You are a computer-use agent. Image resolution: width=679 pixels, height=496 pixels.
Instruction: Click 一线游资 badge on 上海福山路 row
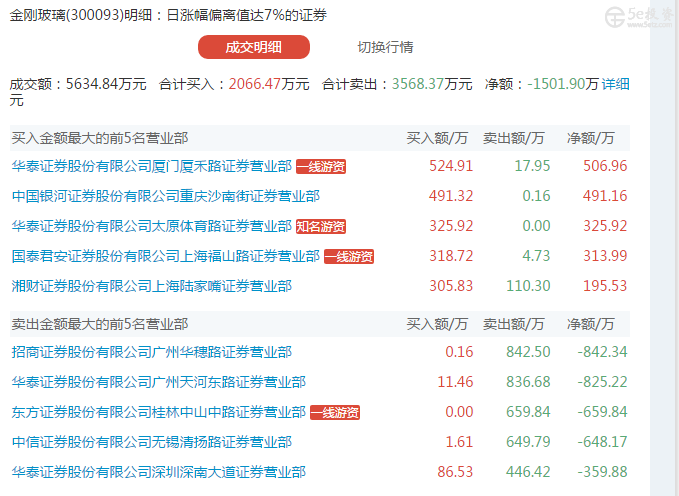coord(349,256)
